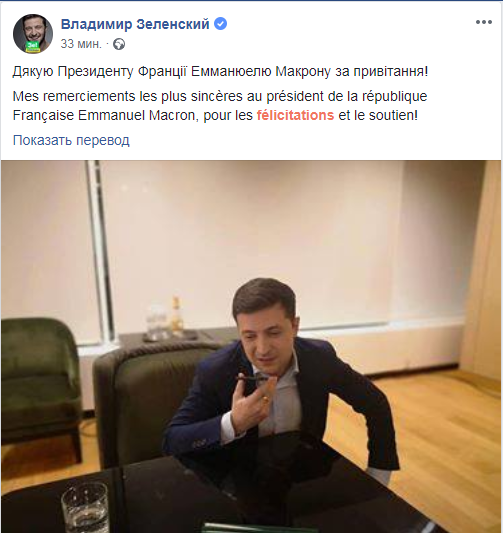Click the word Макрону in the first line
This screenshot has height=533, width=503.
tap(303, 72)
